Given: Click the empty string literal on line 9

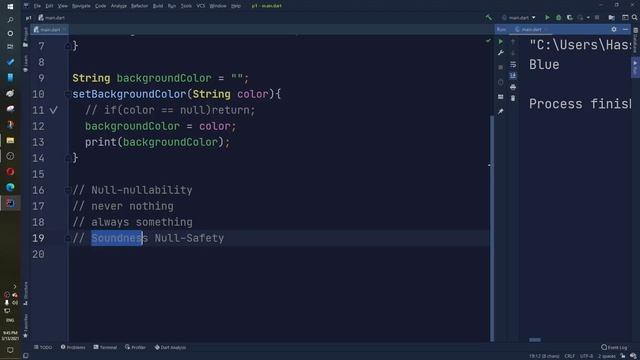Looking at the screenshot, I should (237, 78).
